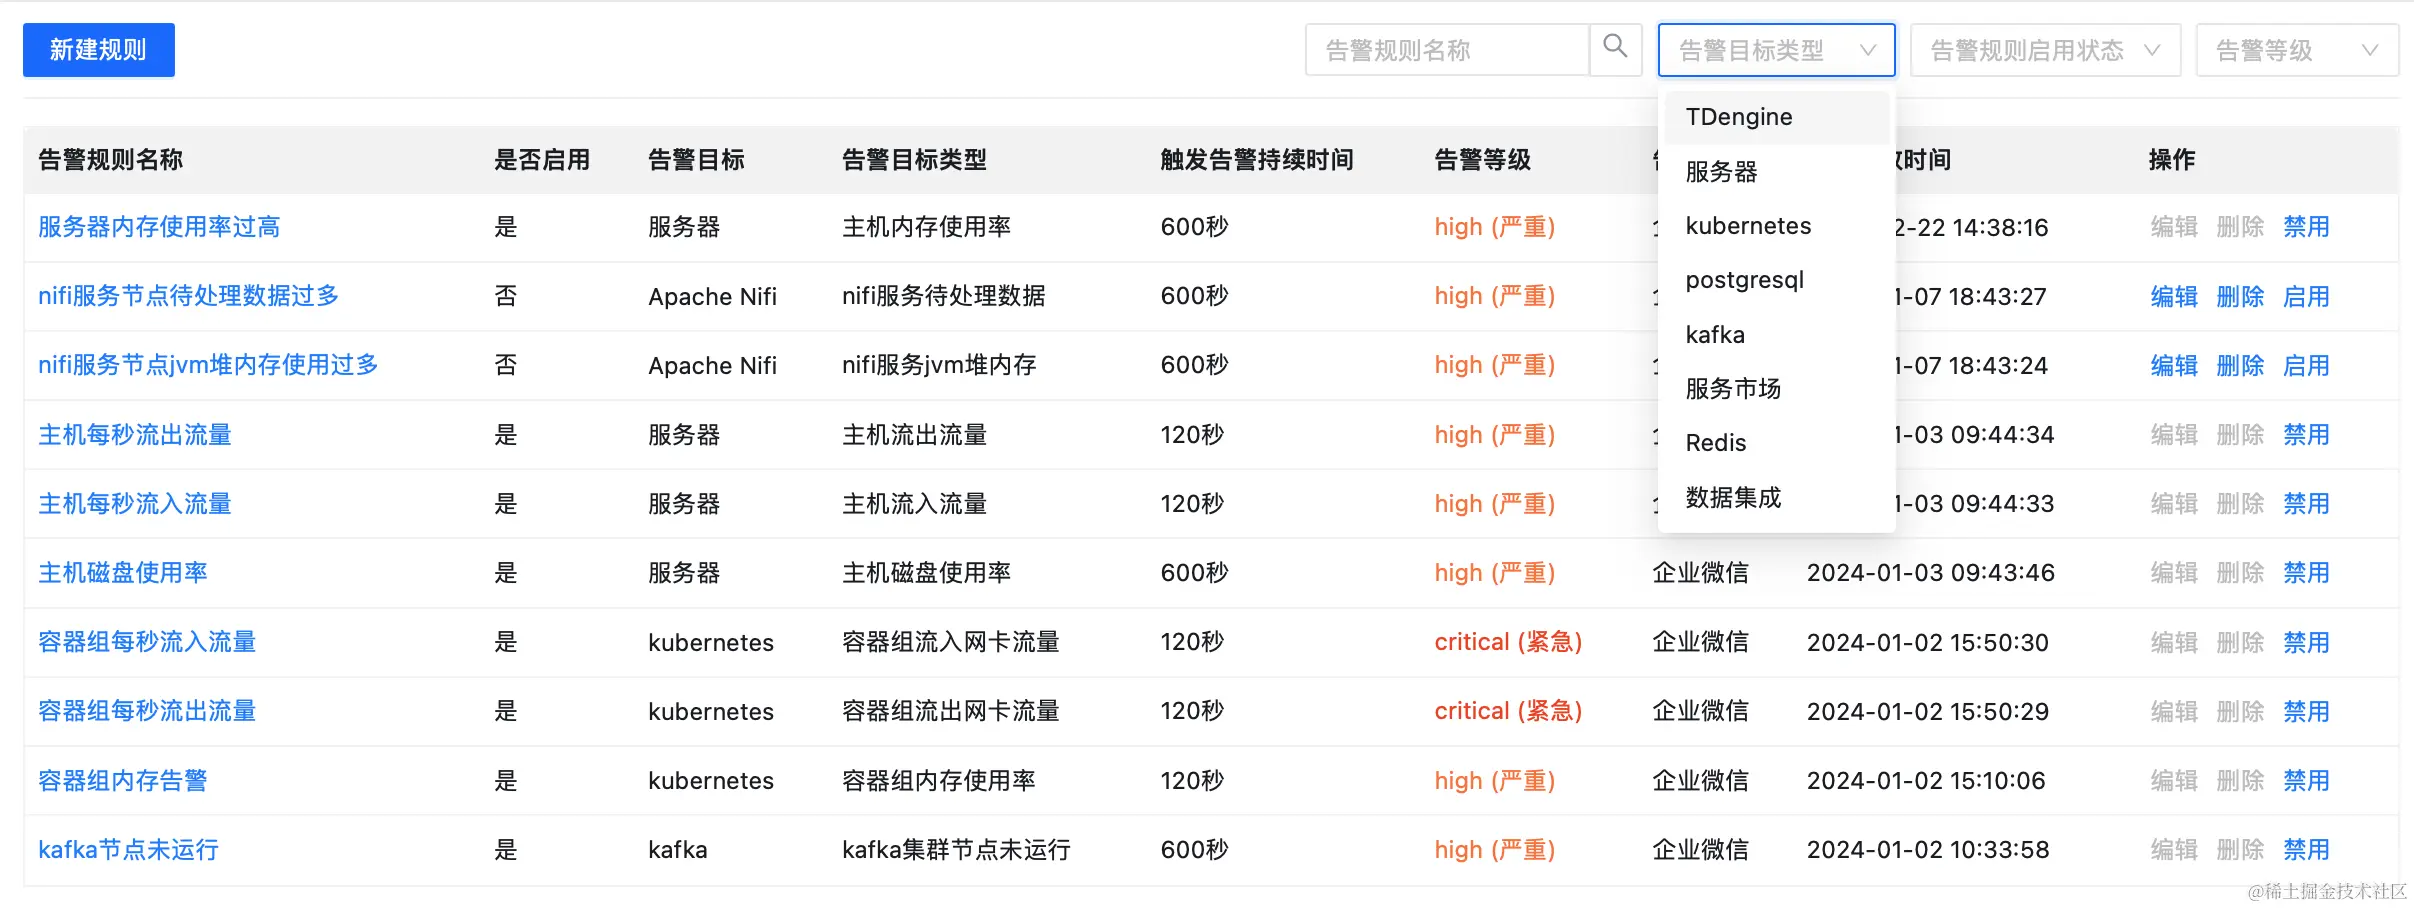Screen dimensions: 2414x908
Task: Delete the 容器组每秒流入流量 rule
Action: (2240, 642)
